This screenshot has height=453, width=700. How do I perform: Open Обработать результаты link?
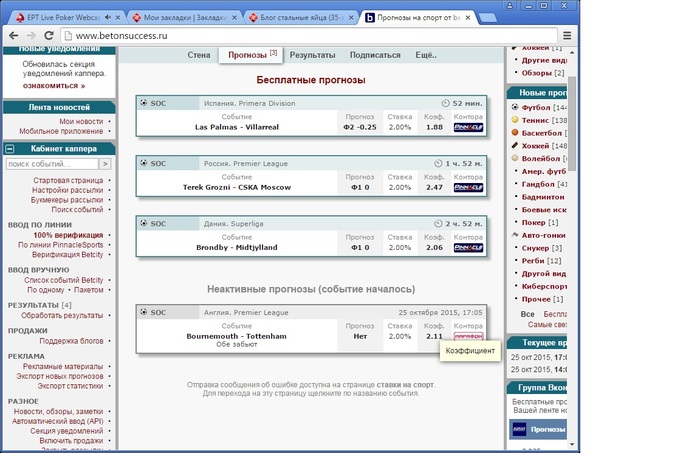click(x=62, y=316)
